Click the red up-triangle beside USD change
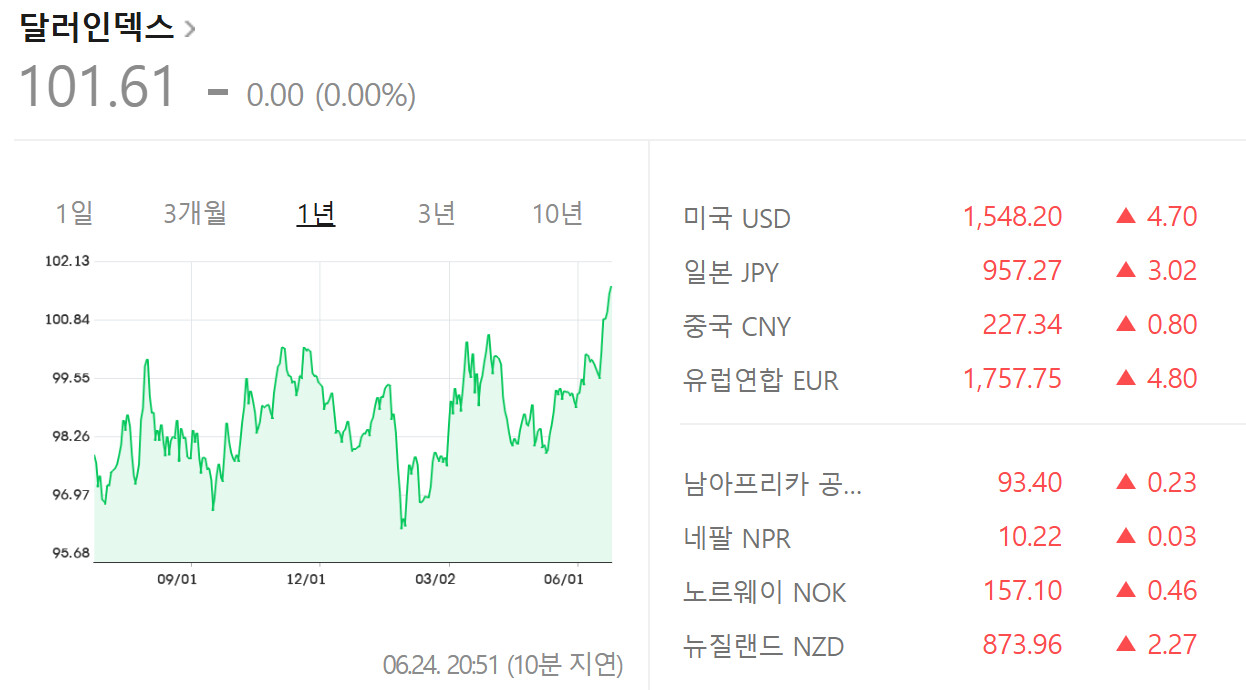Screen dimensions: 1246x690 (x=1126, y=216)
